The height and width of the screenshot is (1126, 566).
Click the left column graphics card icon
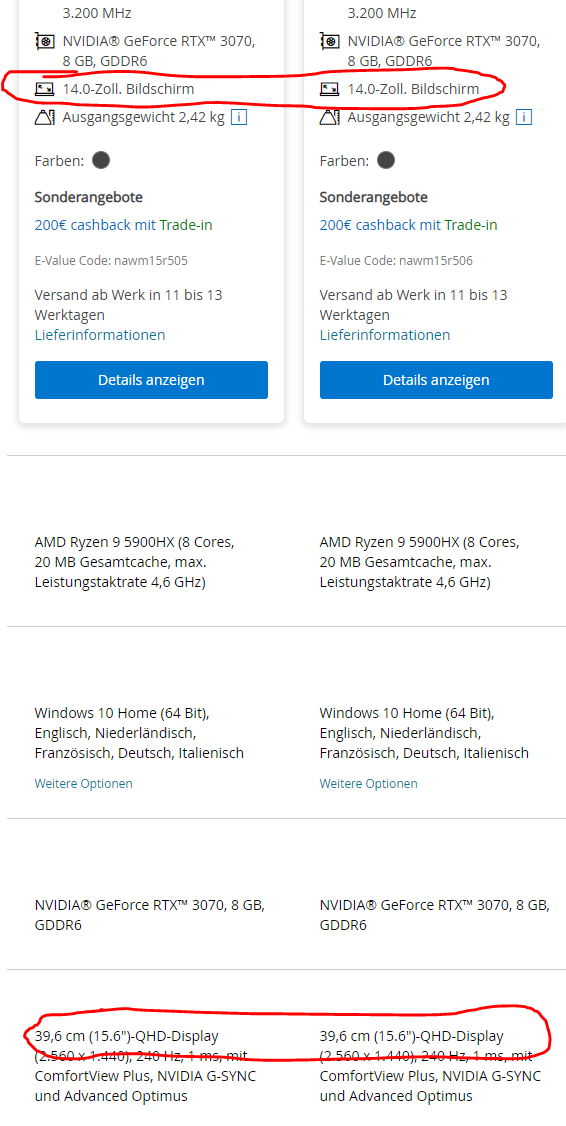point(45,42)
